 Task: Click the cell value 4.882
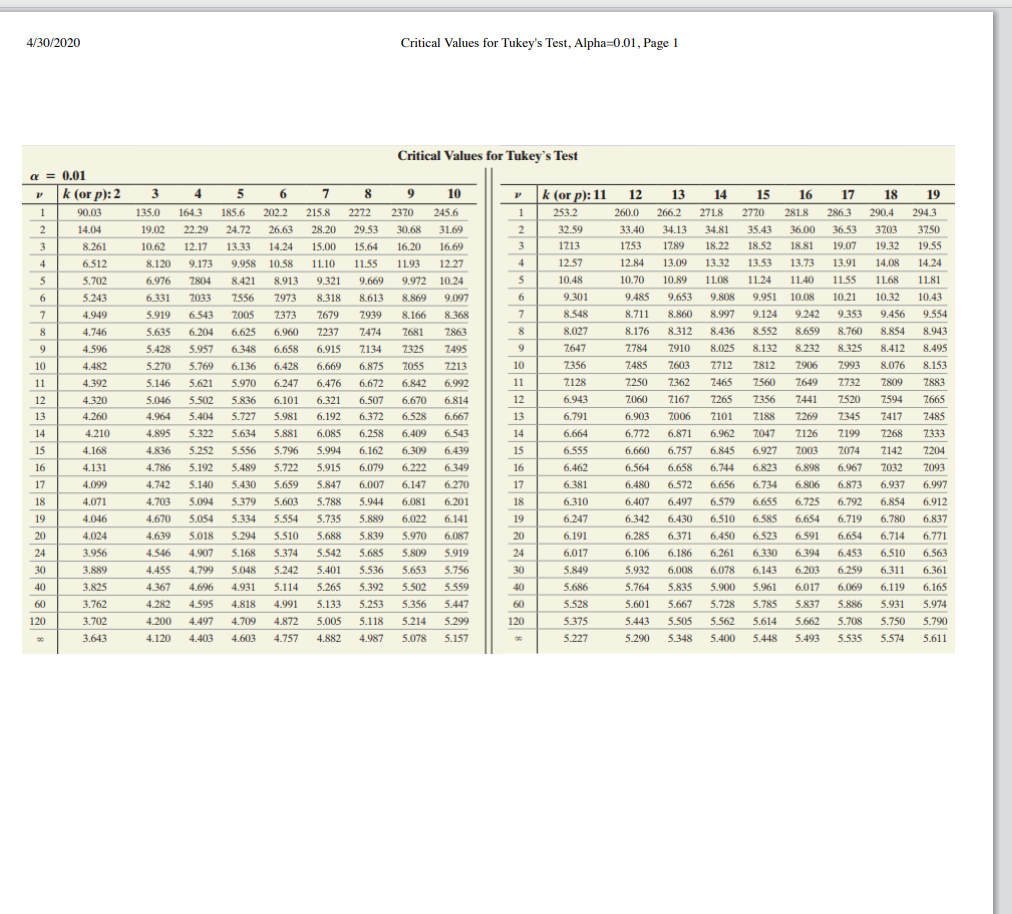(329, 638)
